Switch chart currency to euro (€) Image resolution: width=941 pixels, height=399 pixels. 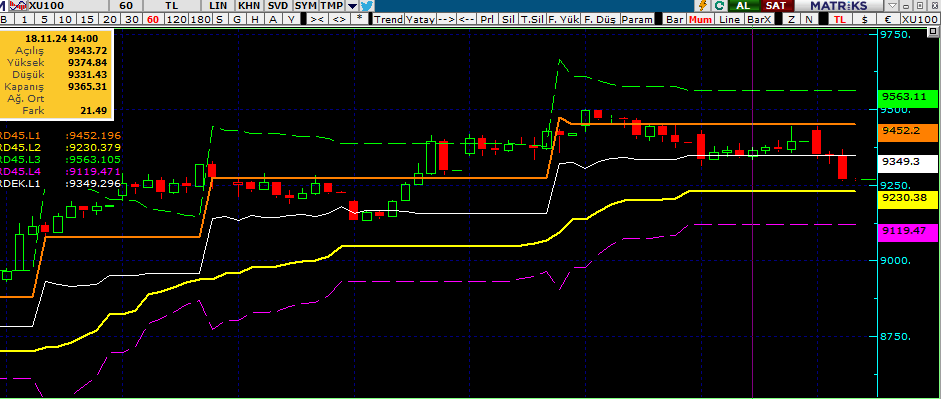point(888,19)
